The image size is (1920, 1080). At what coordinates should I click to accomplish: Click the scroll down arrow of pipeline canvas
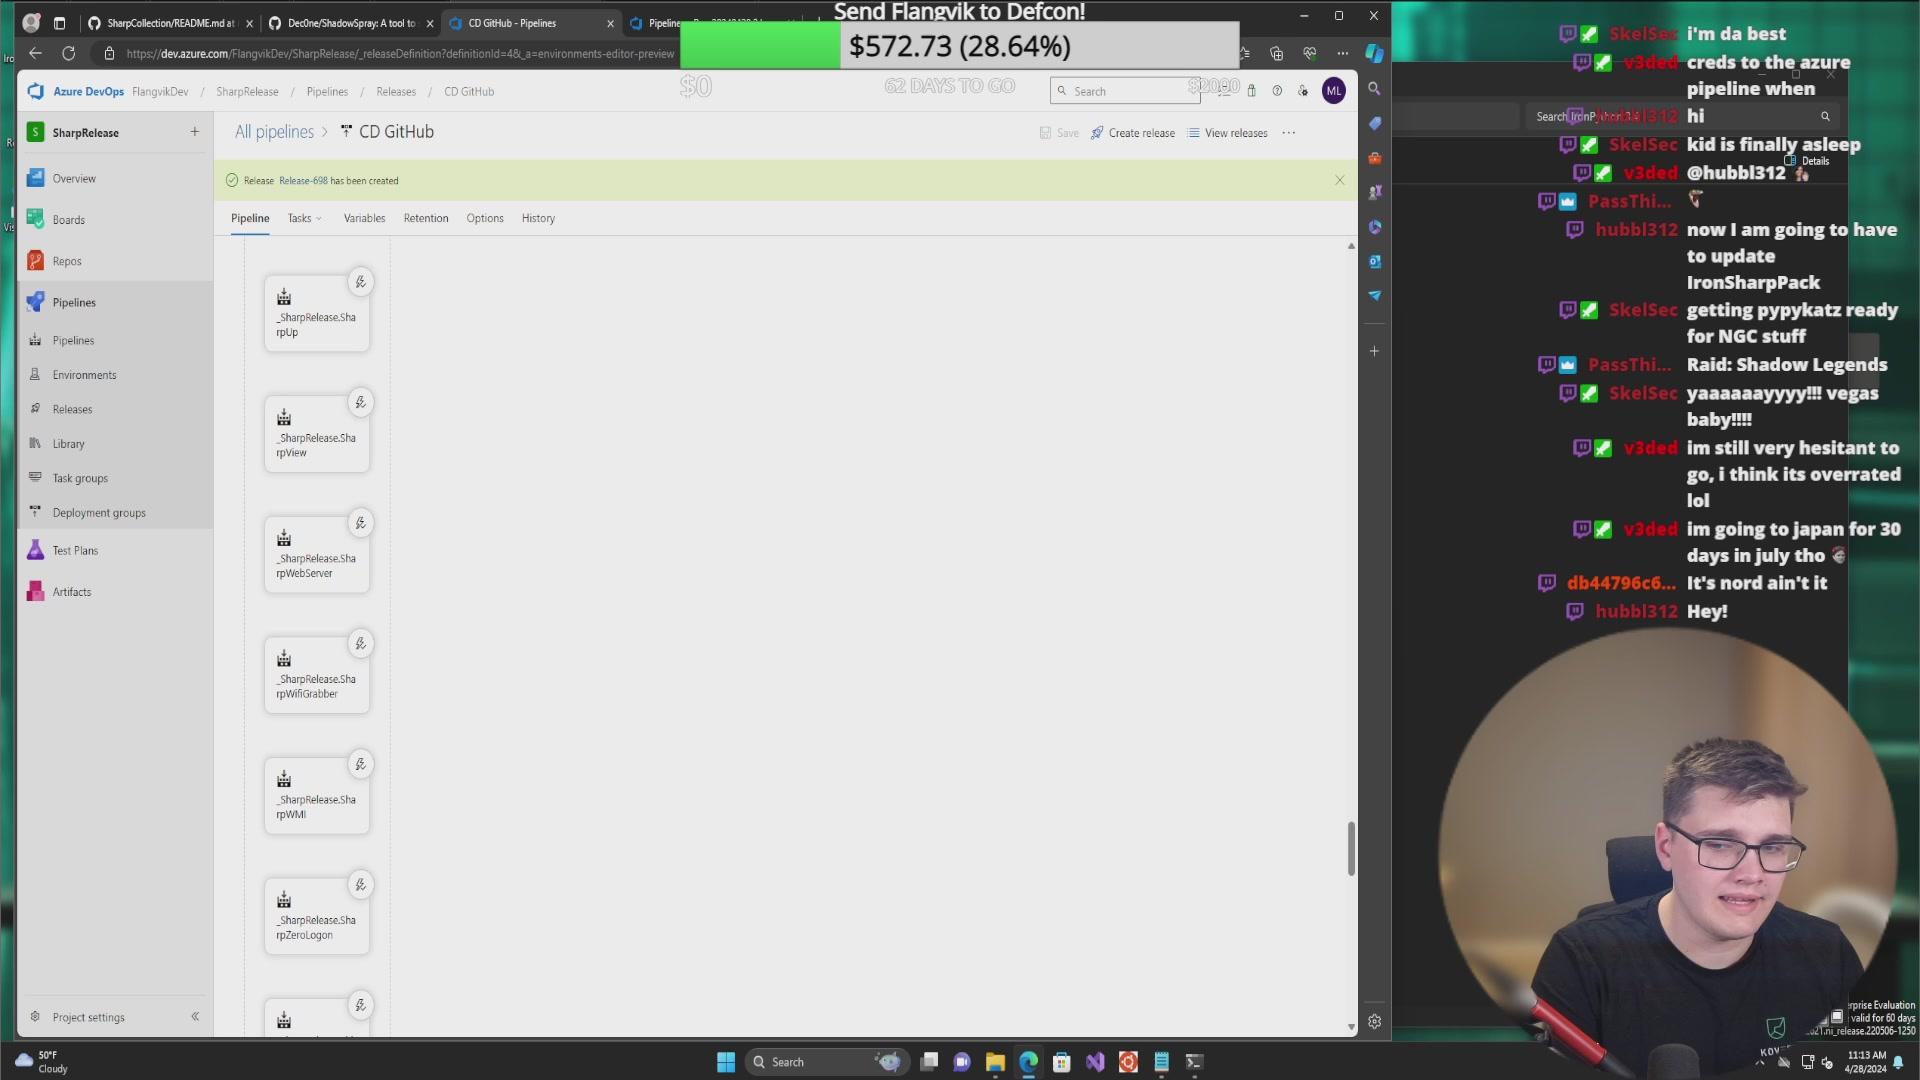(1351, 1027)
